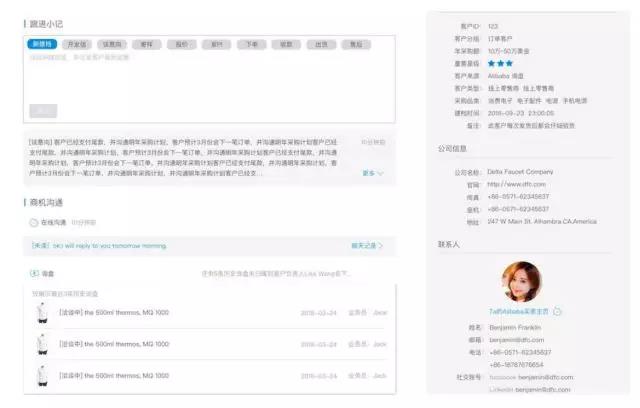The width and height of the screenshot is (640, 408).
Task: Click the last thermos product thumbnail
Action: [42, 376]
